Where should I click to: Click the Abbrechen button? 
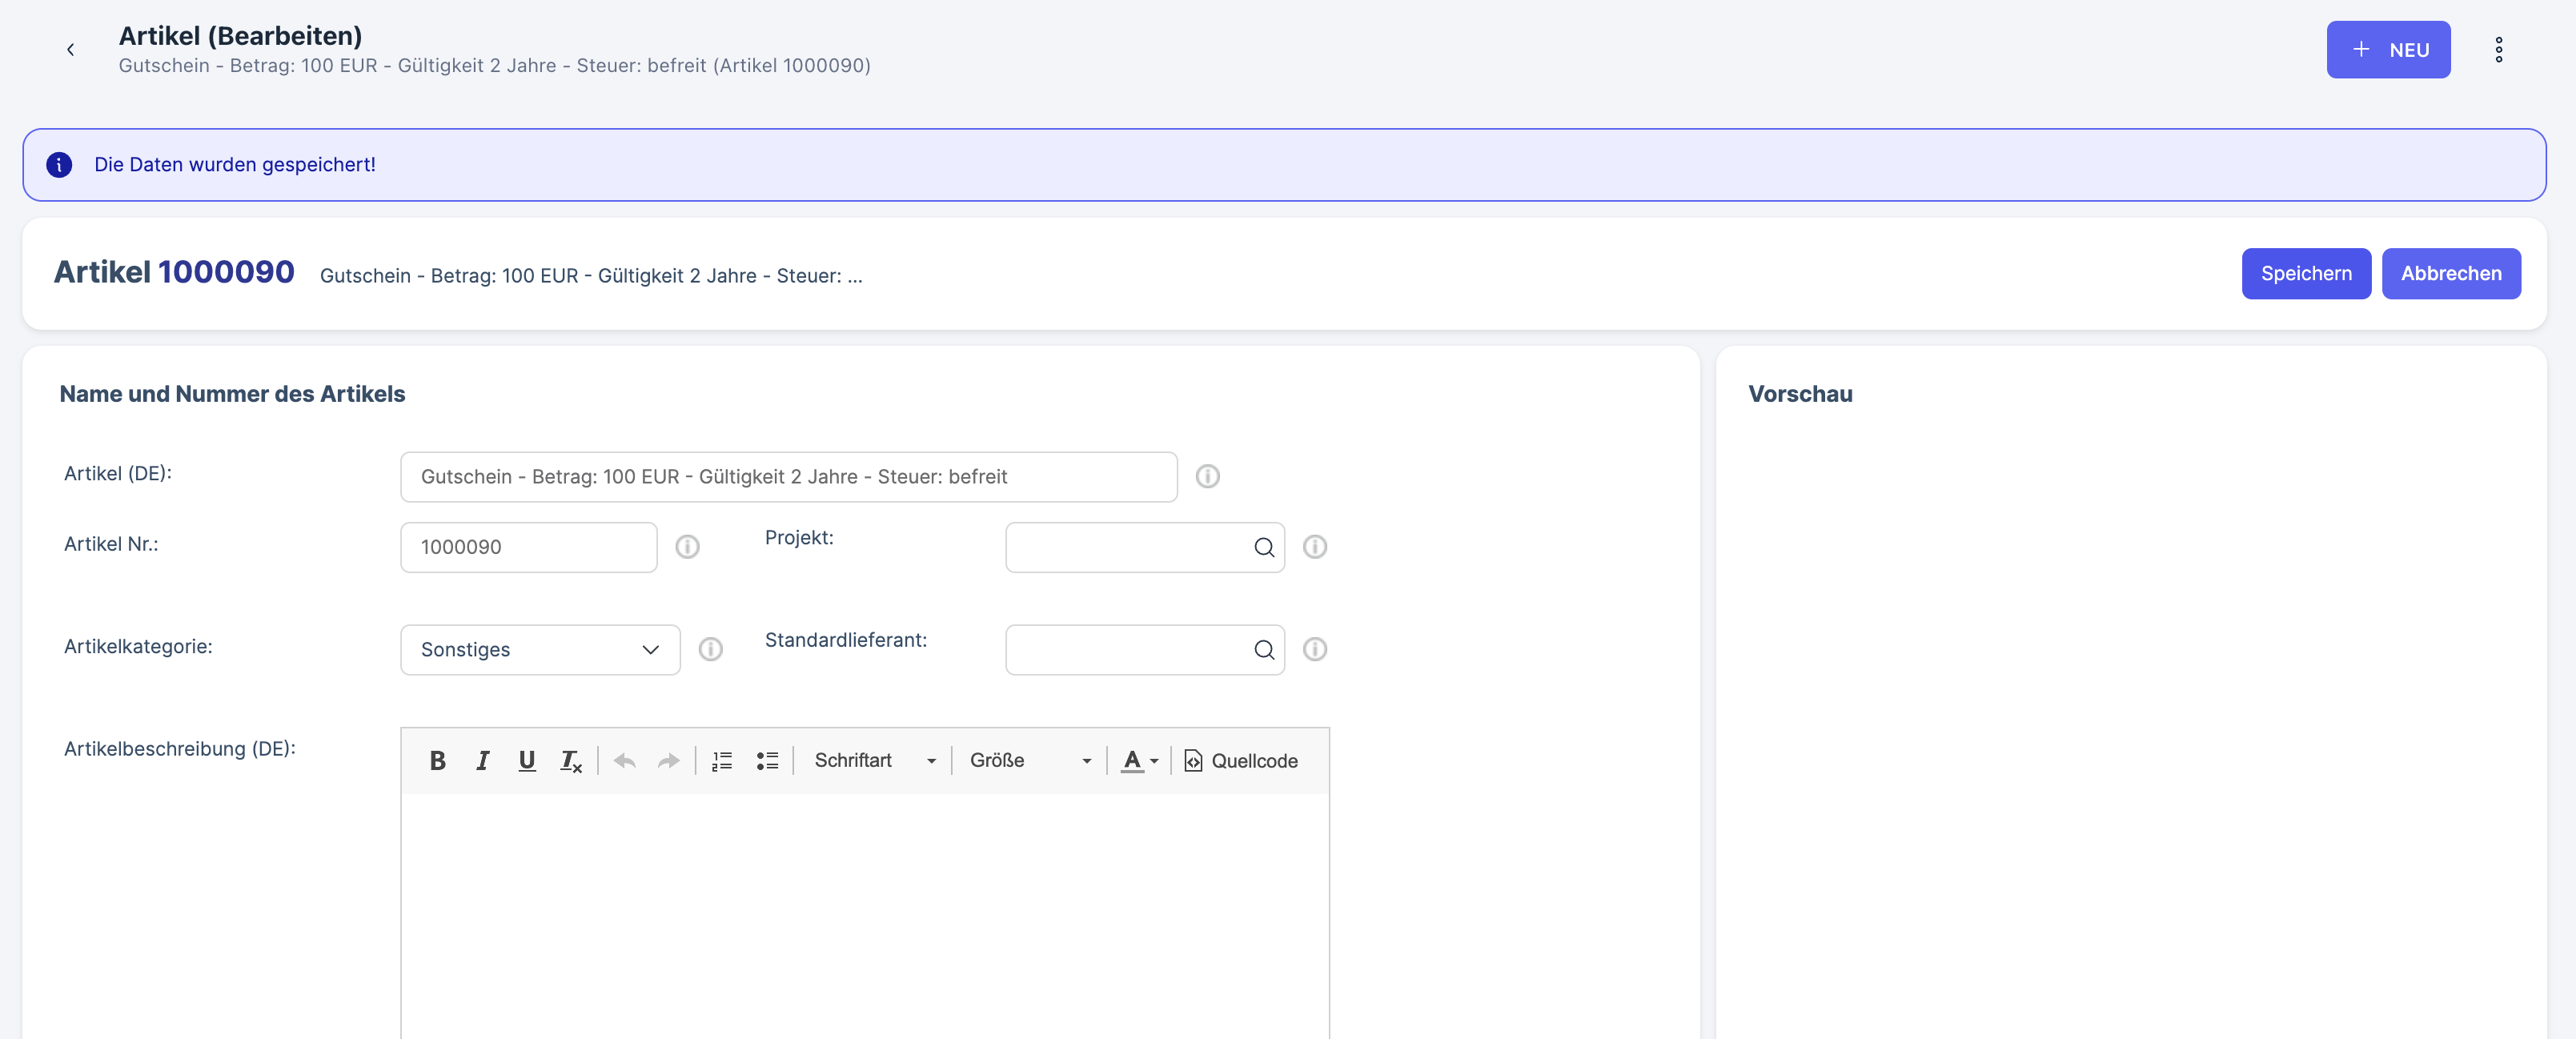(2450, 274)
